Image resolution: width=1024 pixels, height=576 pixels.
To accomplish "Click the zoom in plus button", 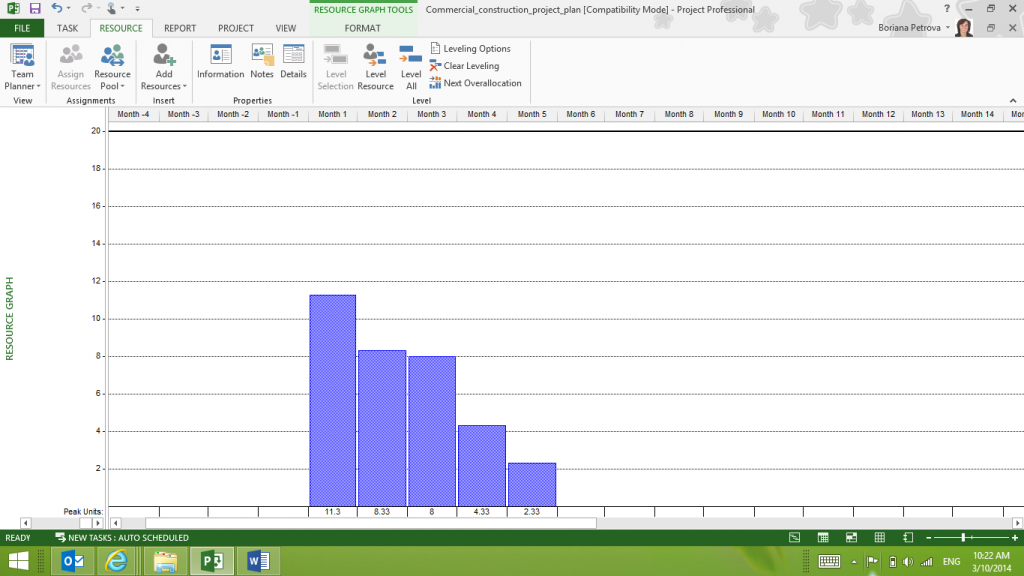I will (1015, 537).
